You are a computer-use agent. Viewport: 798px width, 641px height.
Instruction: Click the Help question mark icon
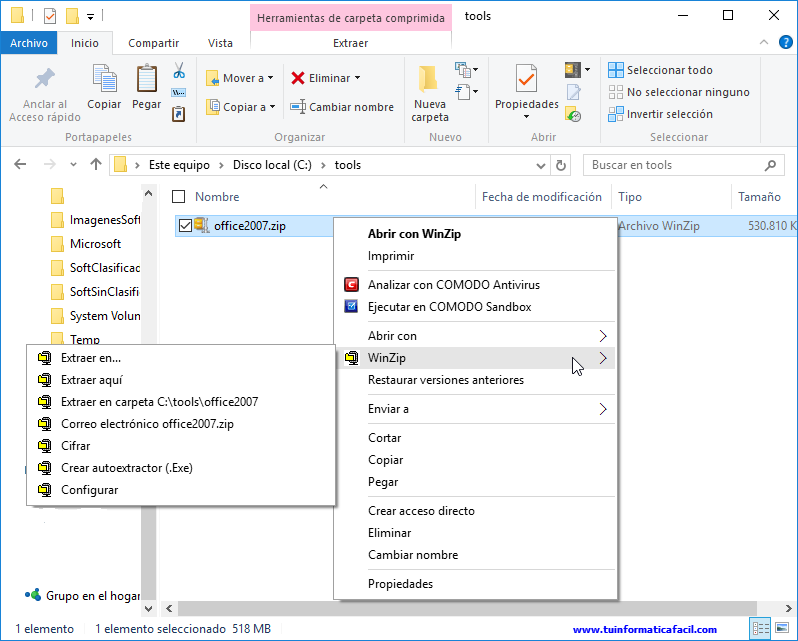785,42
